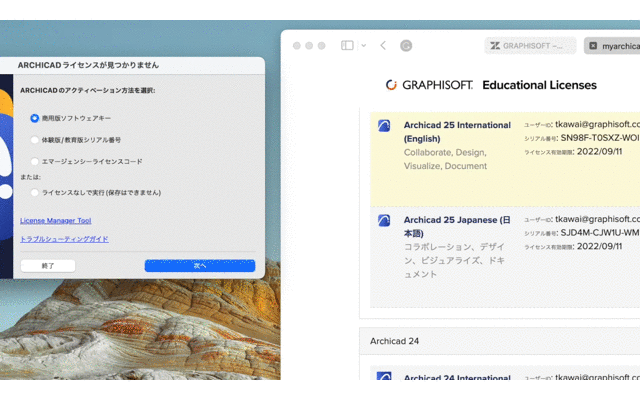Open the トラブルシューティングガイド link
Viewport: 640px width, 400px height.
[x=64, y=239]
